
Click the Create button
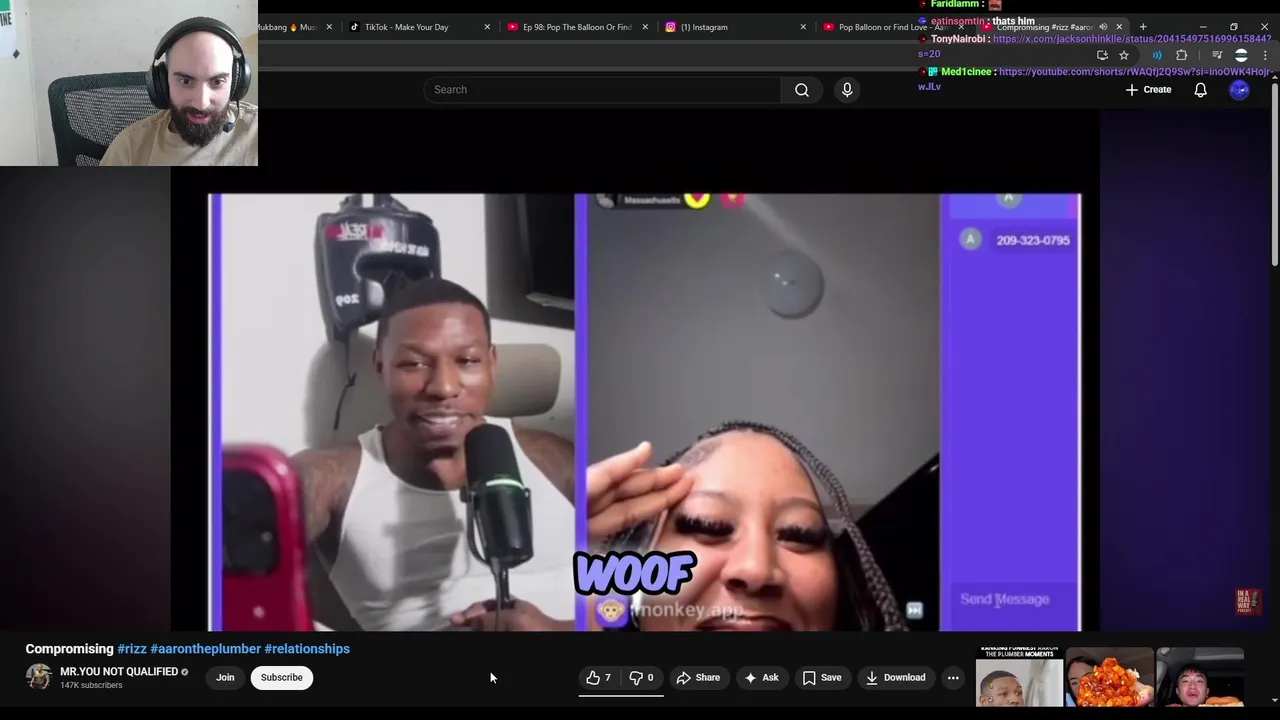[1148, 90]
